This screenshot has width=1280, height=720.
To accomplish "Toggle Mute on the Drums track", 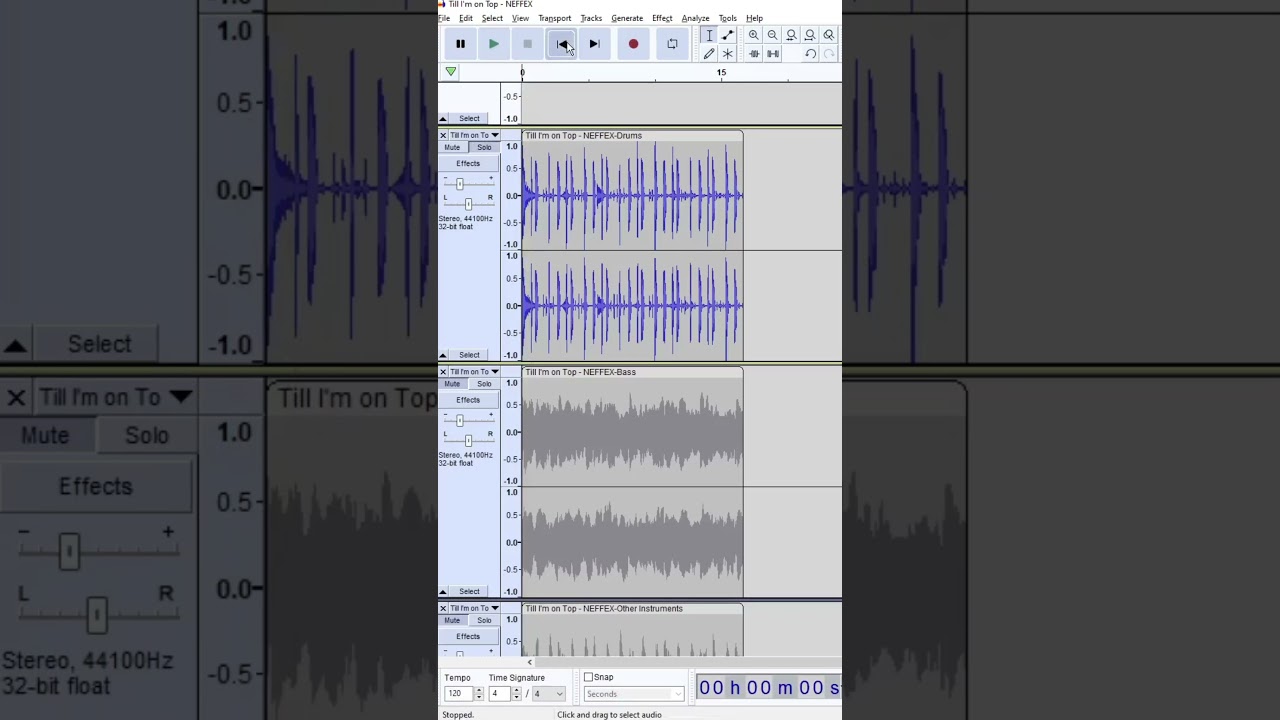I will [452, 147].
